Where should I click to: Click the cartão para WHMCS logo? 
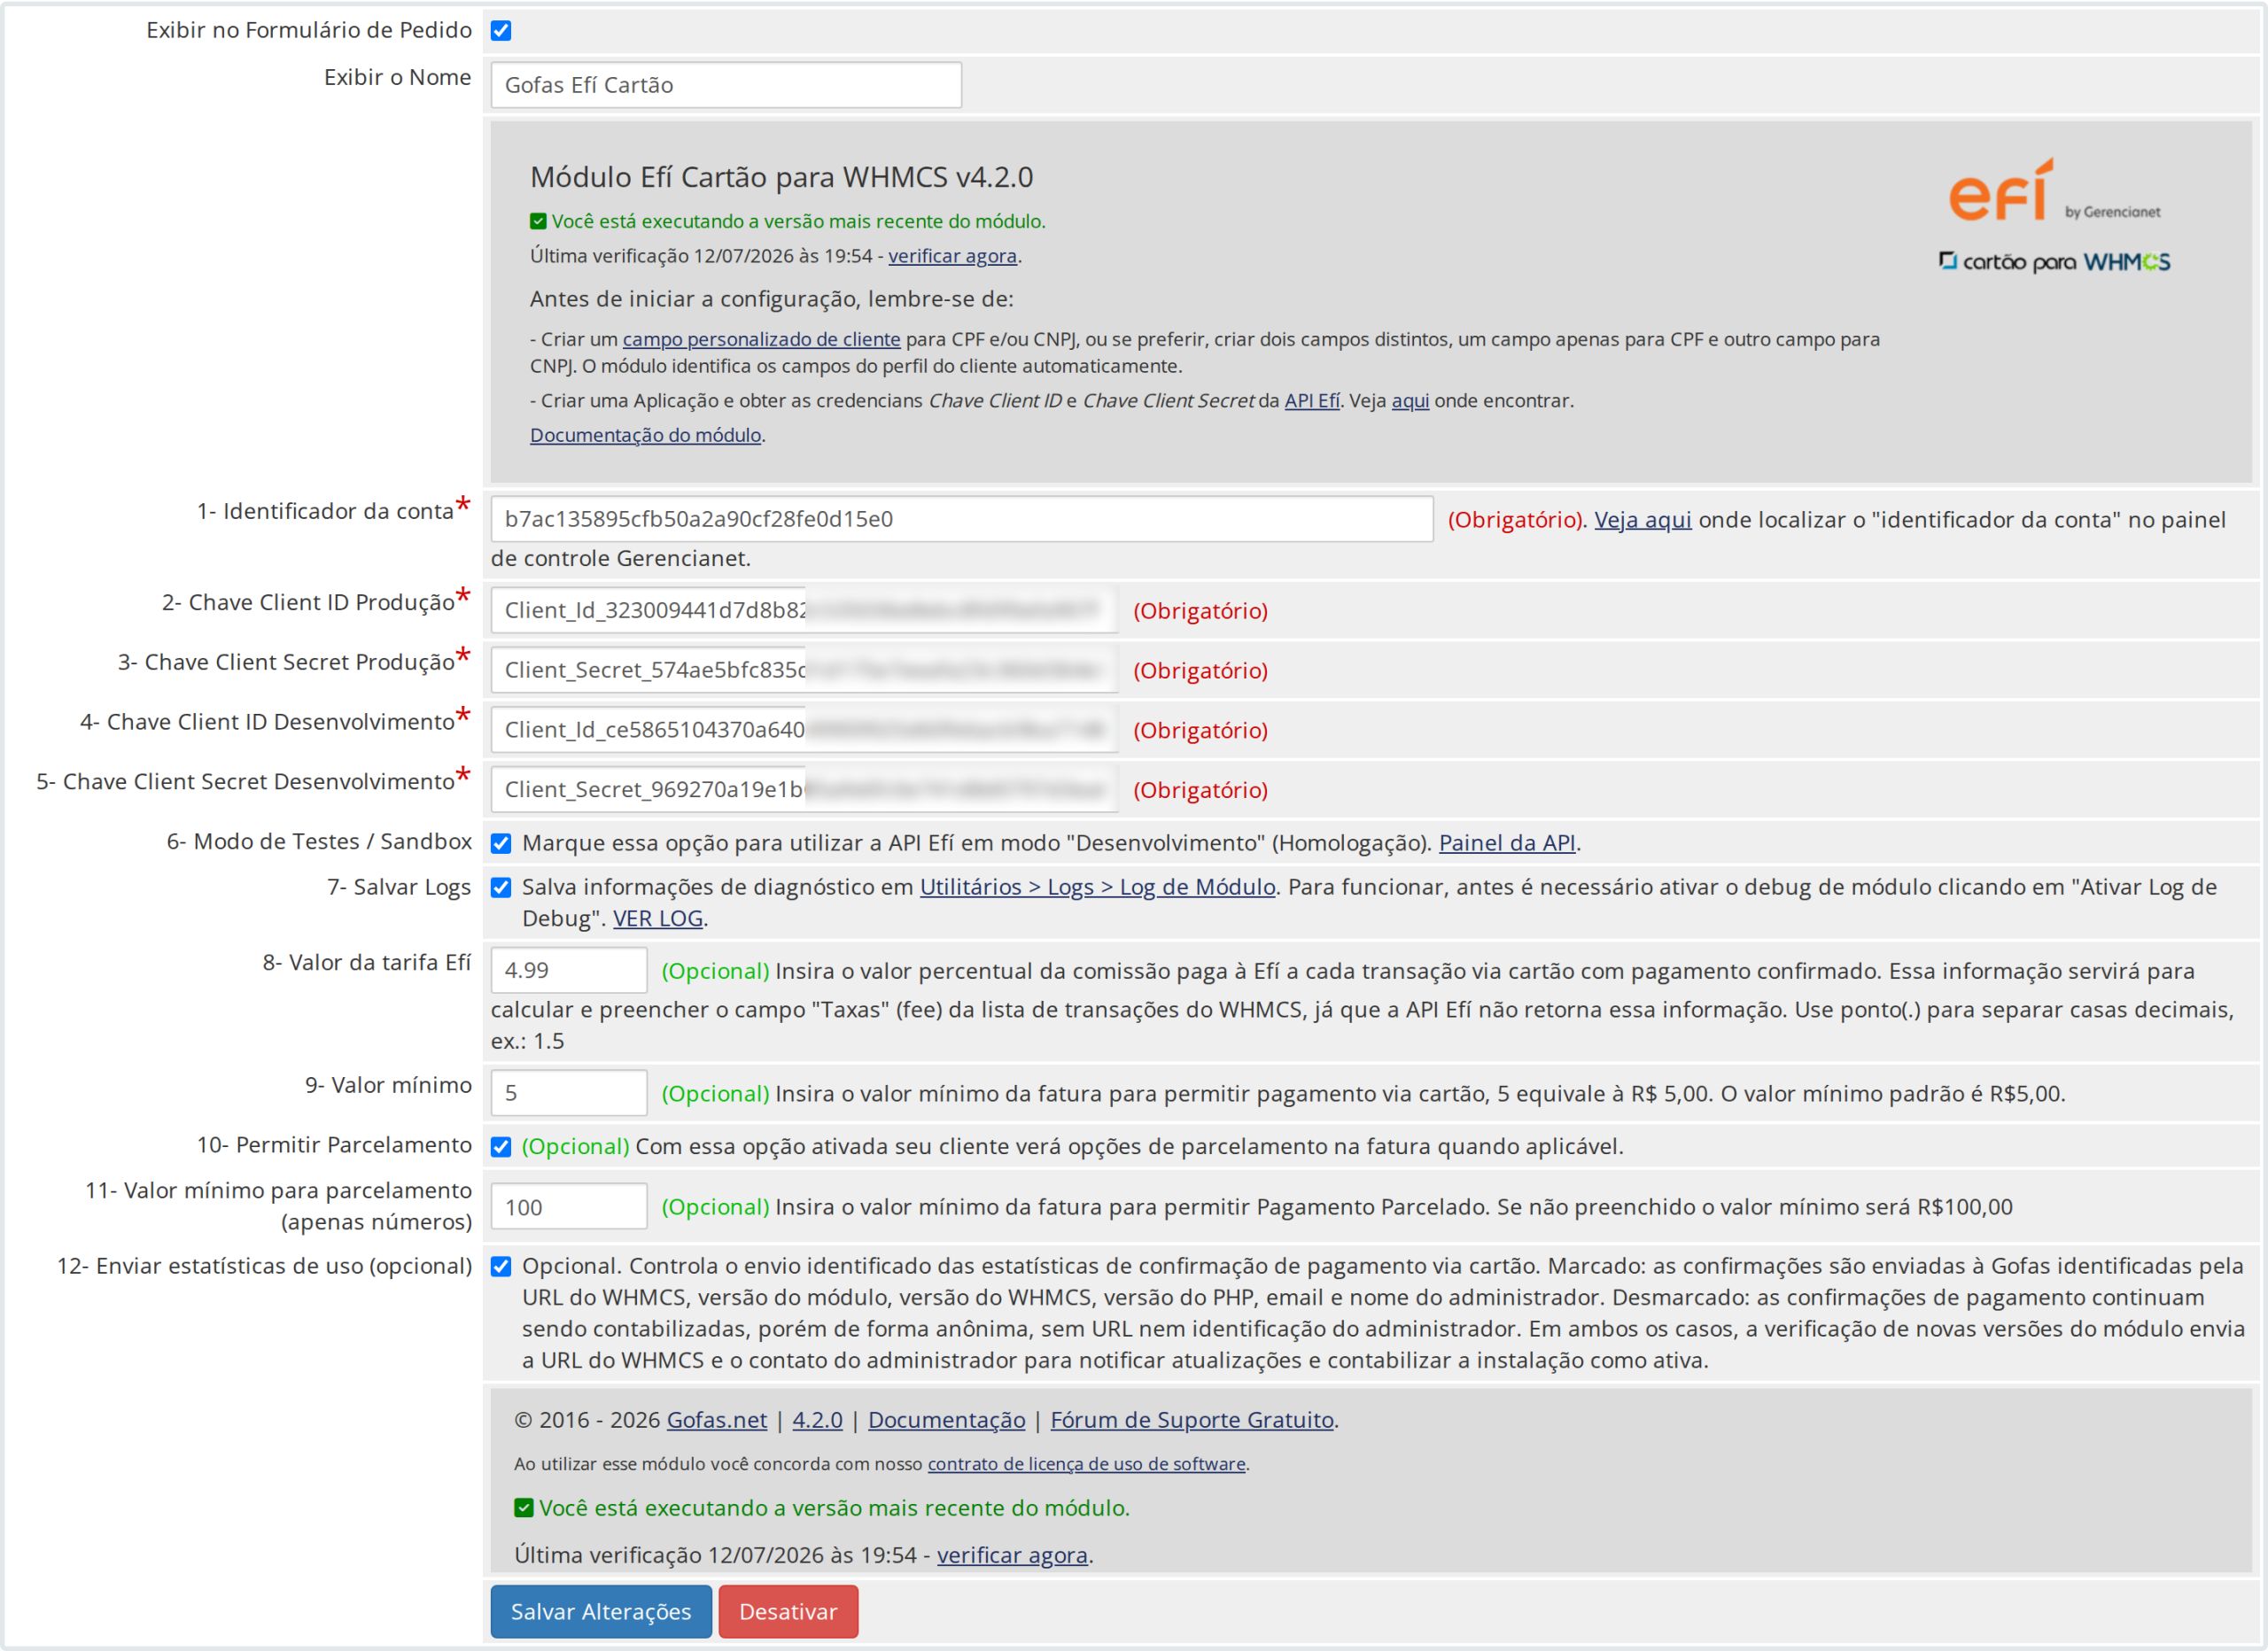coord(2054,262)
